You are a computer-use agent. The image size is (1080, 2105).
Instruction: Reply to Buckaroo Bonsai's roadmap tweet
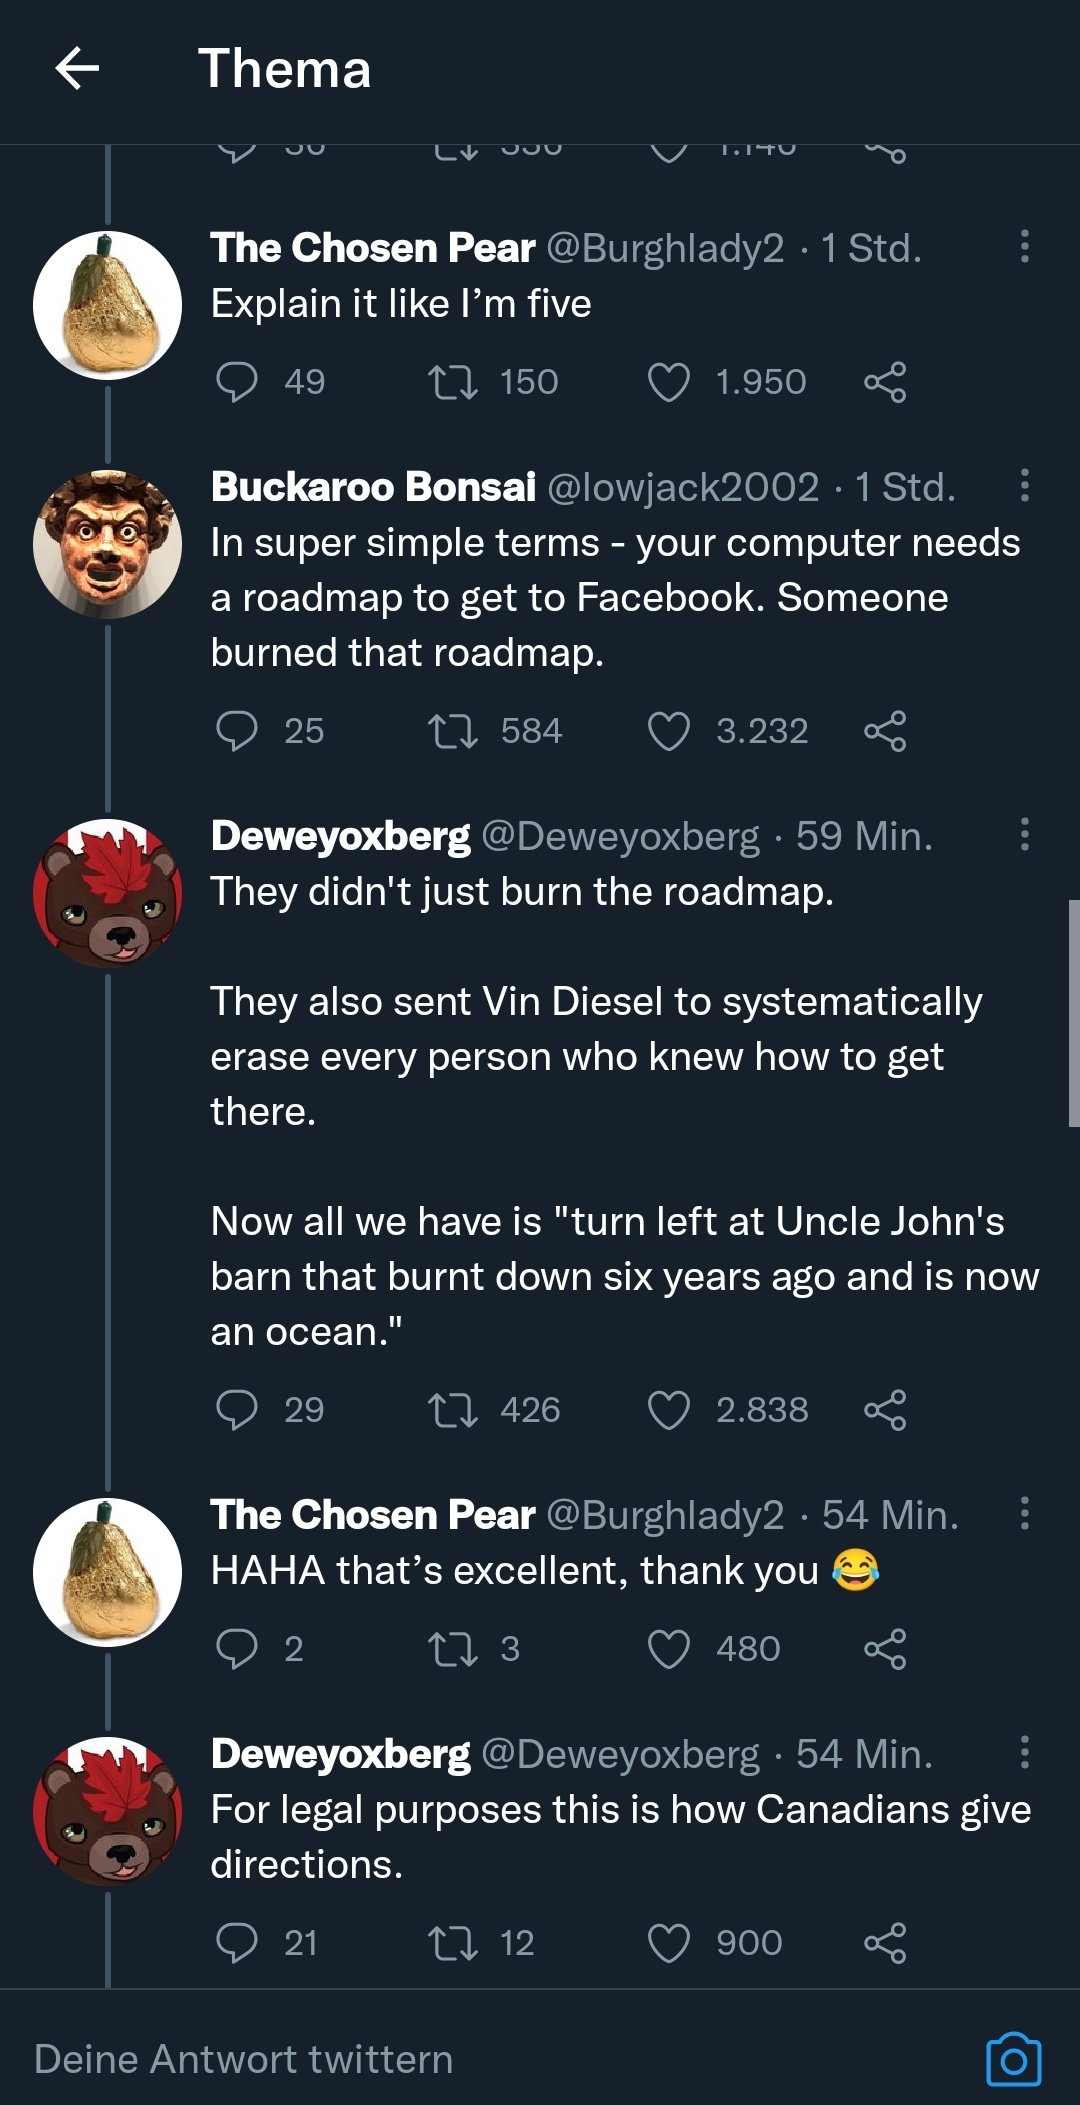tap(237, 731)
